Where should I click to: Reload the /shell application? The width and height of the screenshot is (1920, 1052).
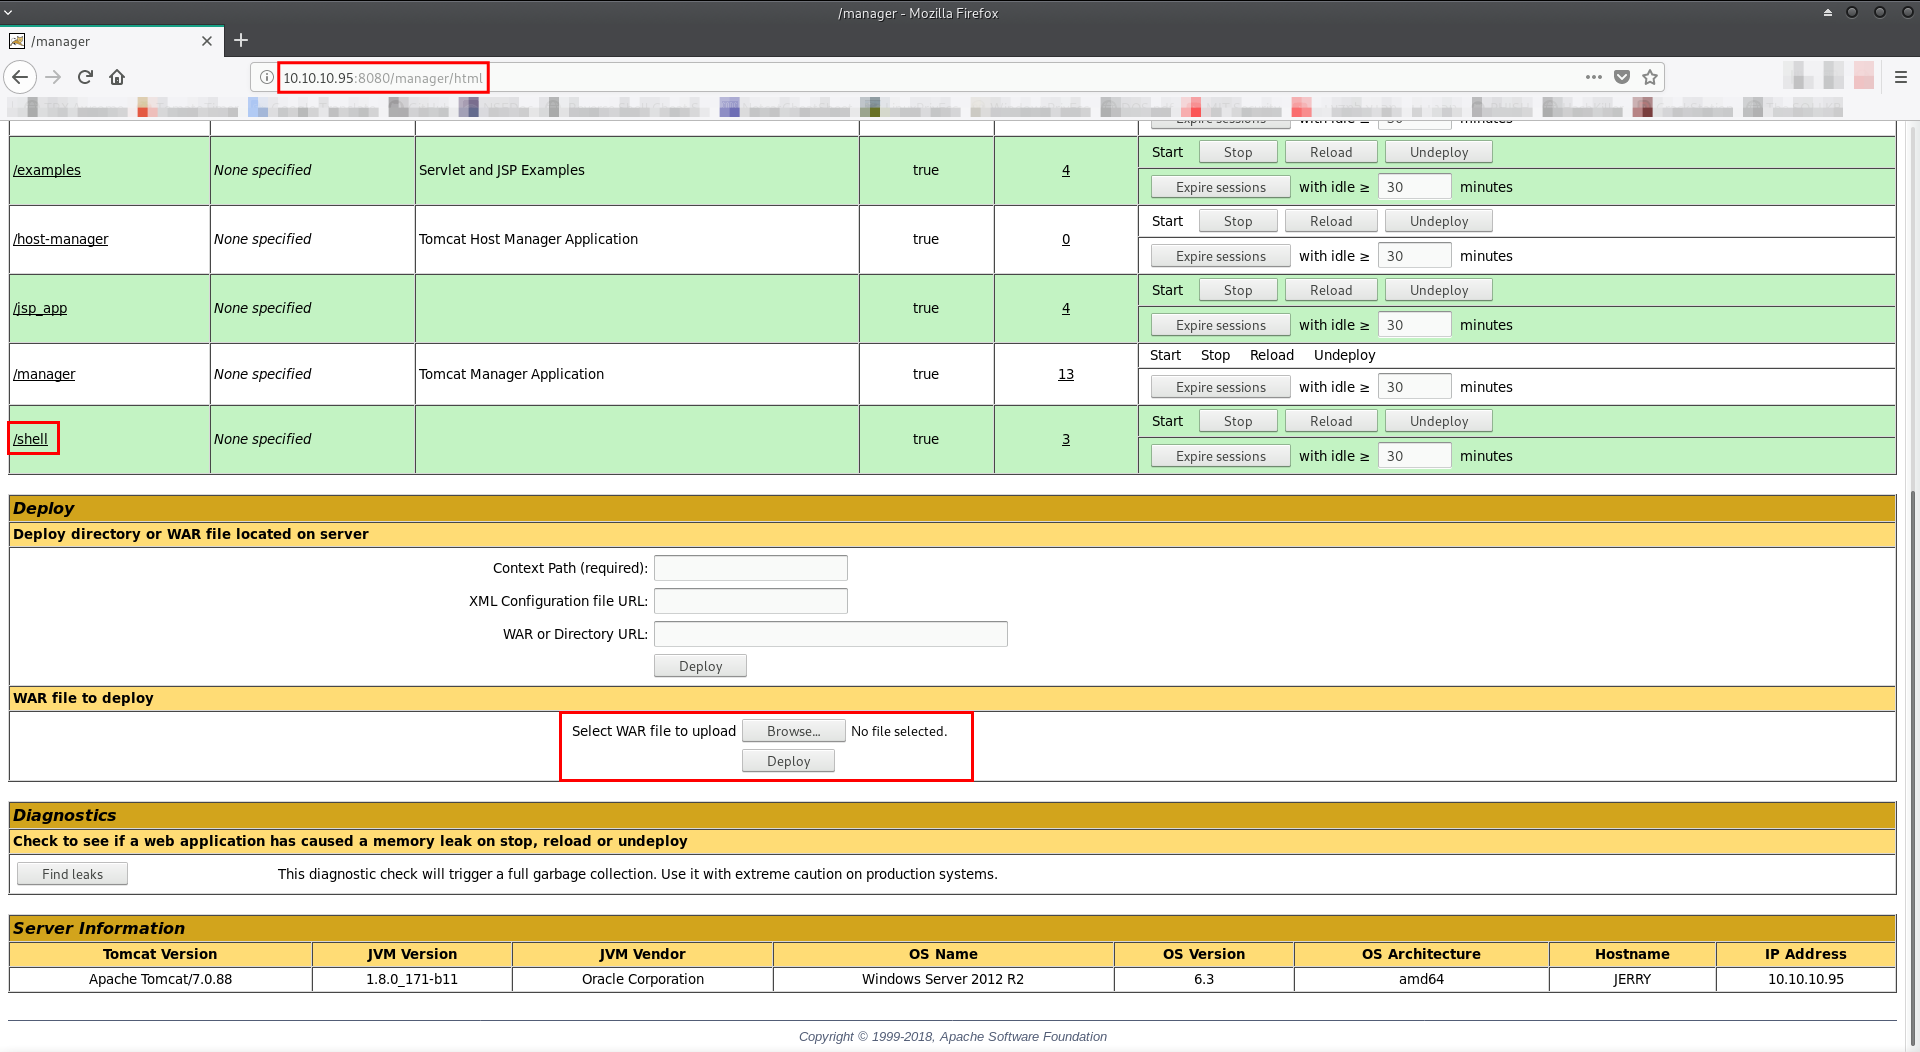pyautogui.click(x=1331, y=421)
